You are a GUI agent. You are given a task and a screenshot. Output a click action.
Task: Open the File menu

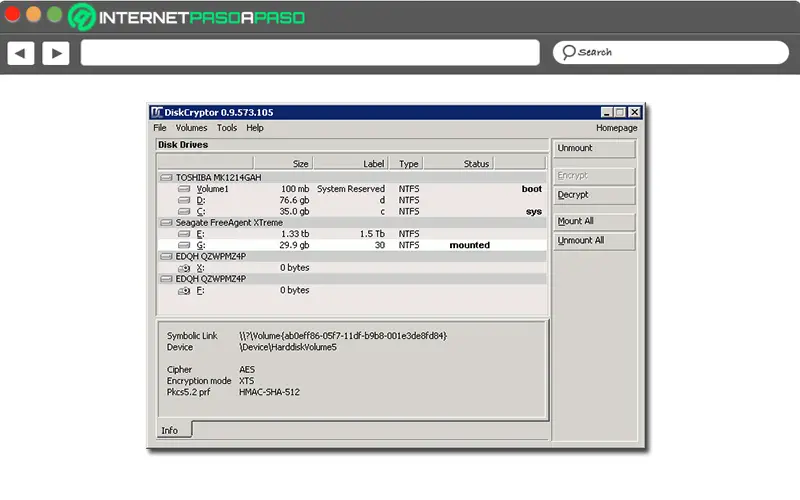[x=160, y=128]
